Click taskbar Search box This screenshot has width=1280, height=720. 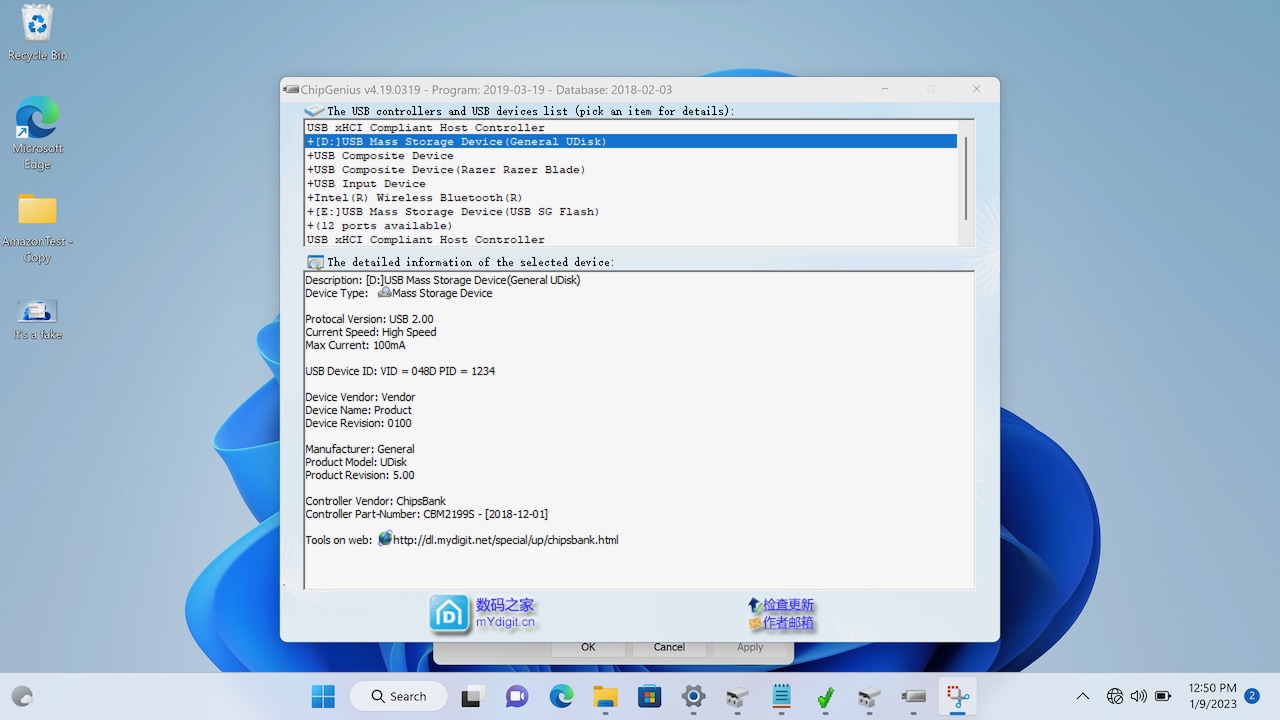(x=398, y=696)
